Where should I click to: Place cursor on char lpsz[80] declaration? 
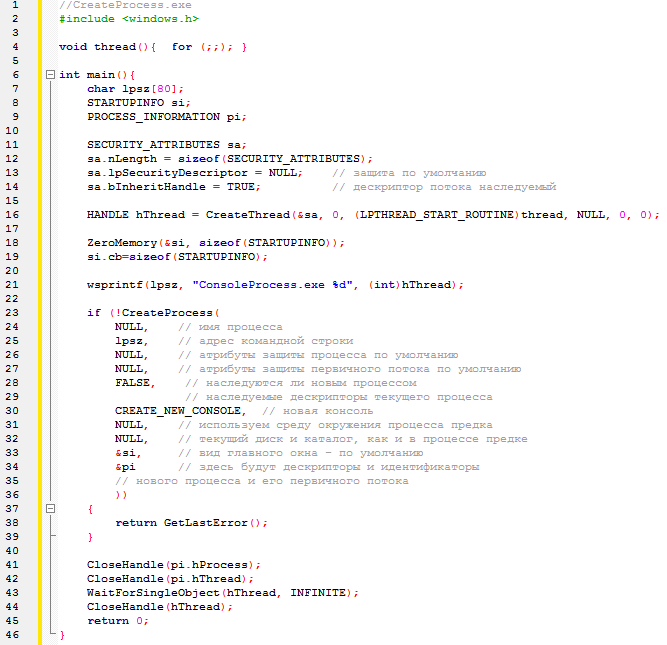(128, 89)
